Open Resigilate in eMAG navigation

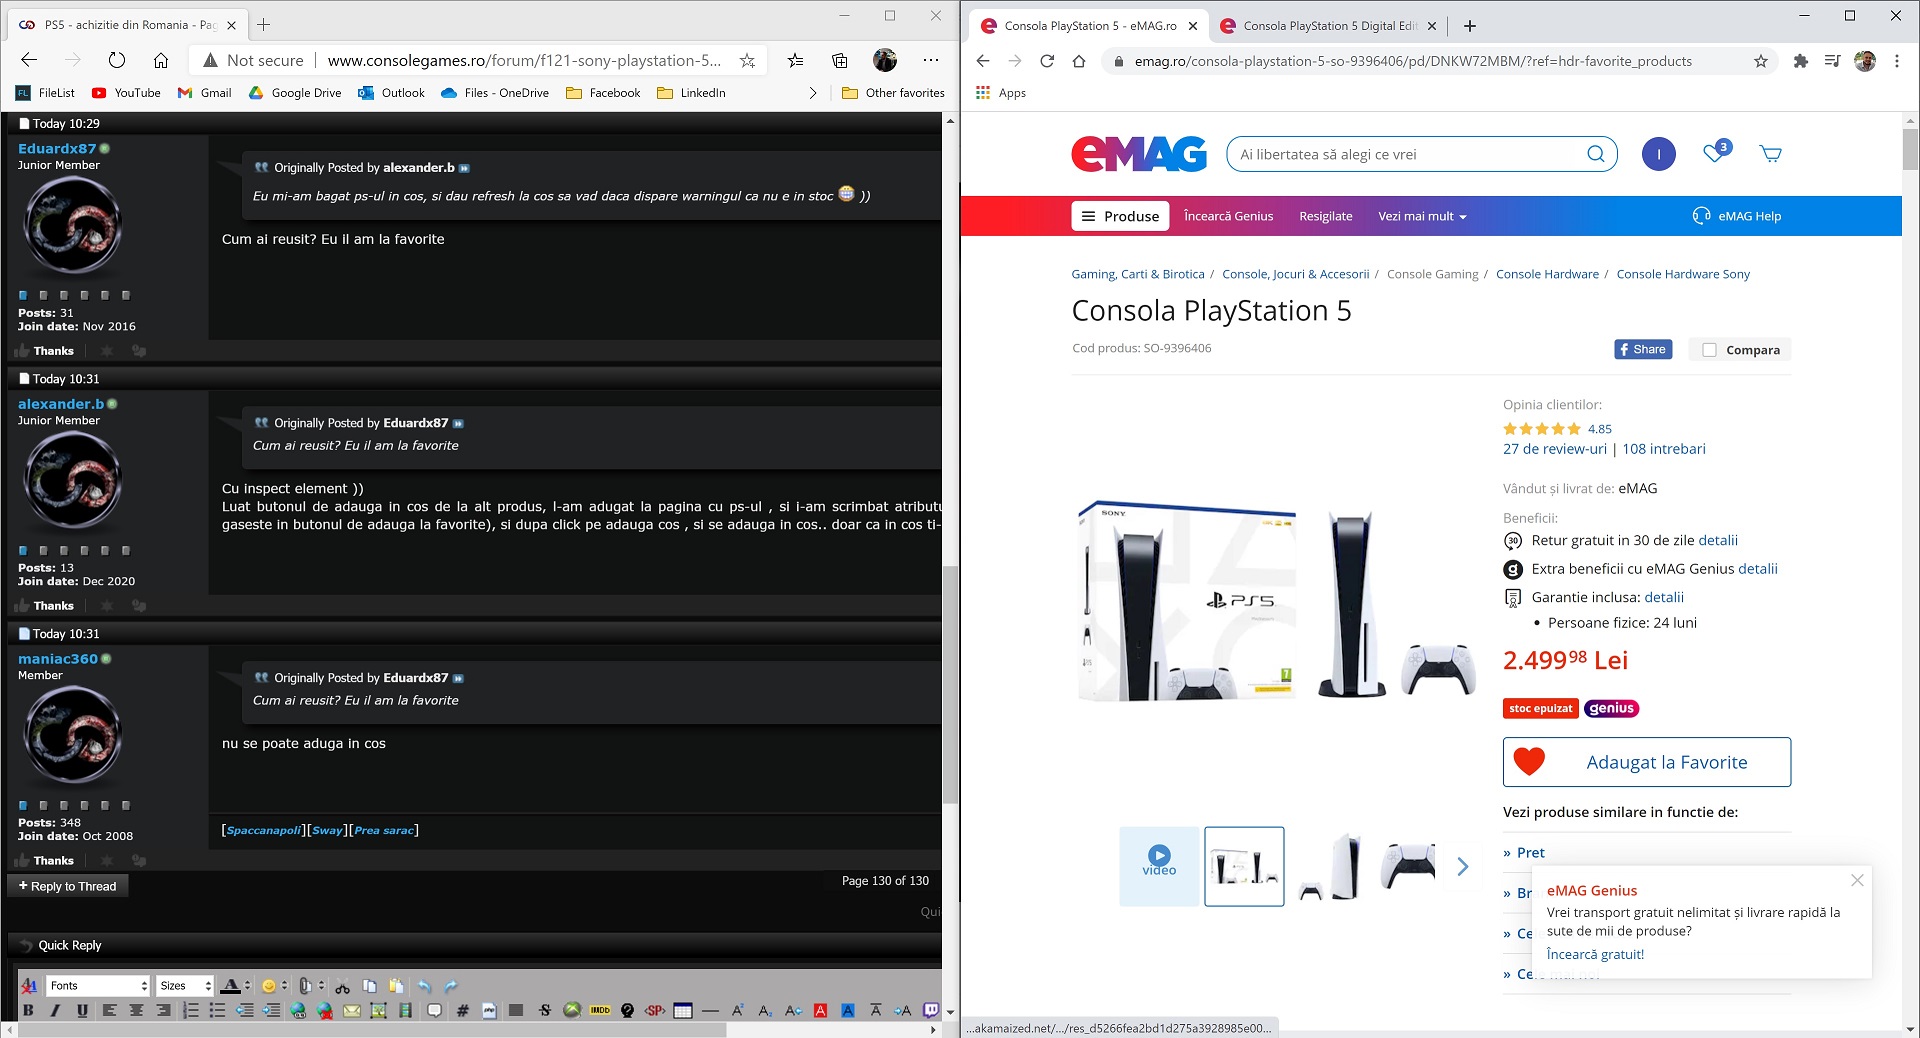pos(1326,216)
